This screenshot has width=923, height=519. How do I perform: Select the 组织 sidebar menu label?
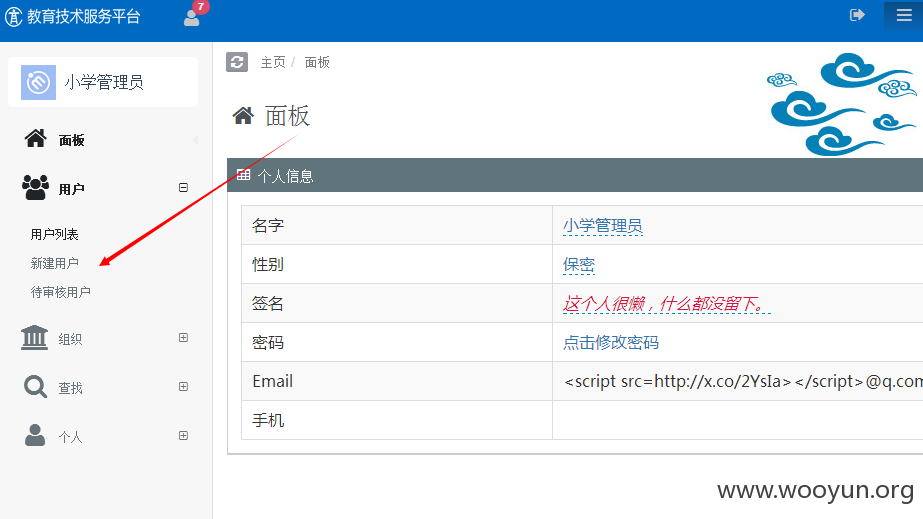[70, 339]
